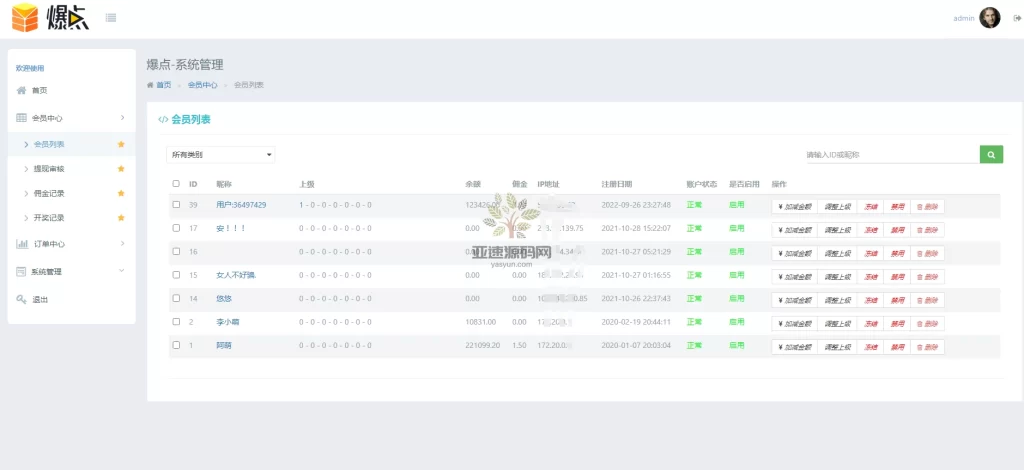
Task: Click 加减金额 for user ID 39
Action: coord(794,206)
